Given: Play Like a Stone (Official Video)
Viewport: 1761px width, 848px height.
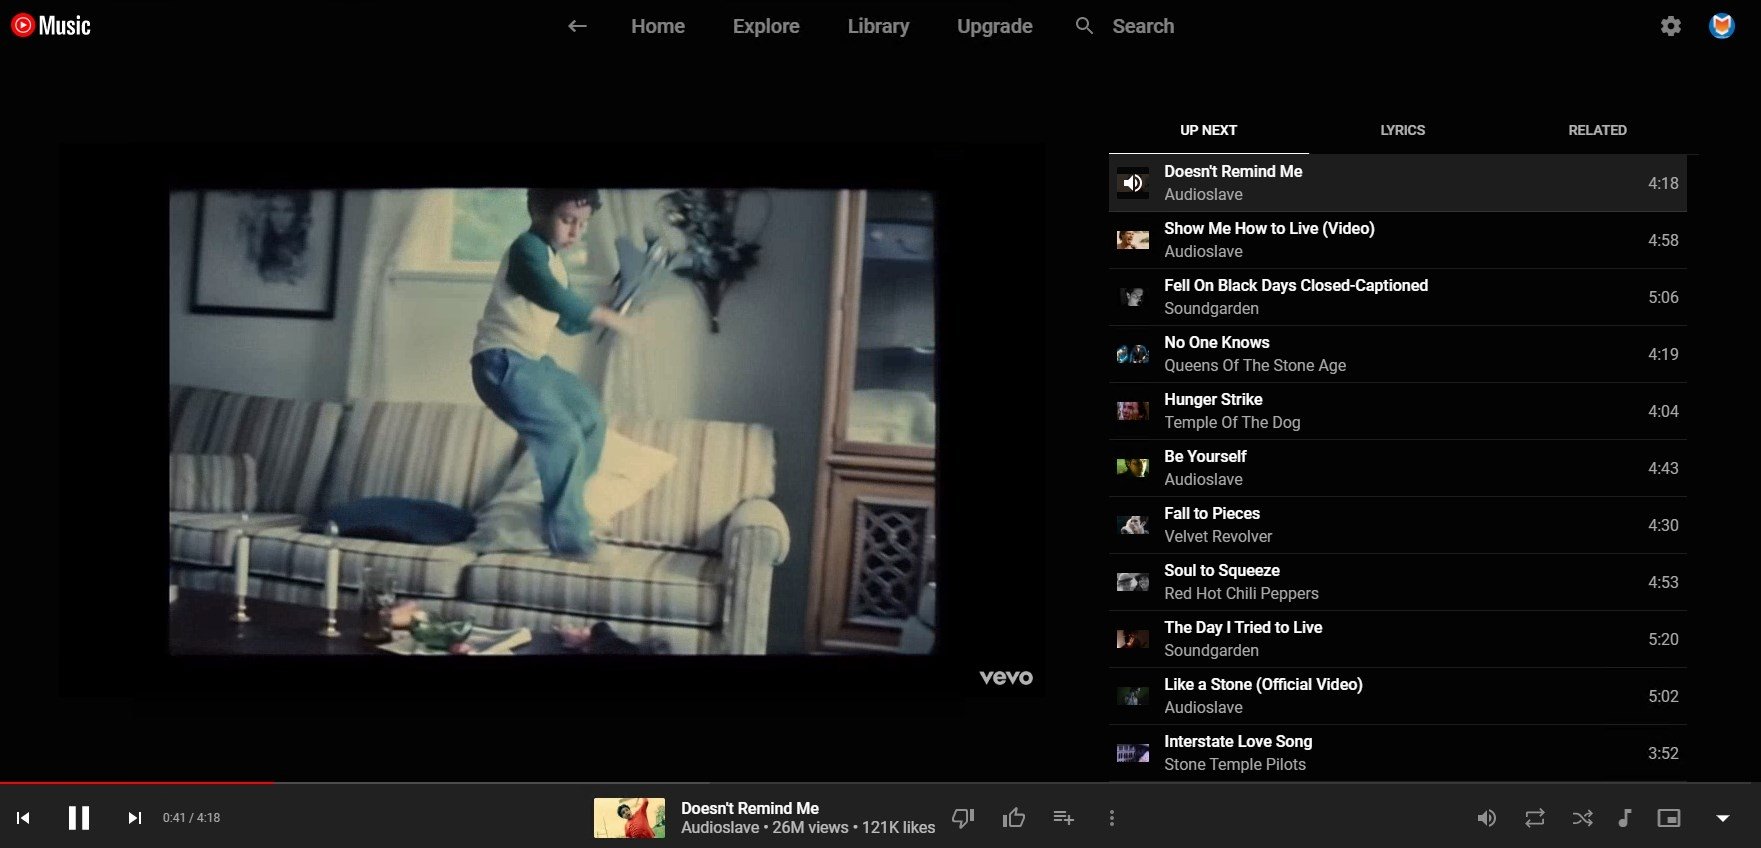Looking at the screenshot, I should (x=1397, y=696).
